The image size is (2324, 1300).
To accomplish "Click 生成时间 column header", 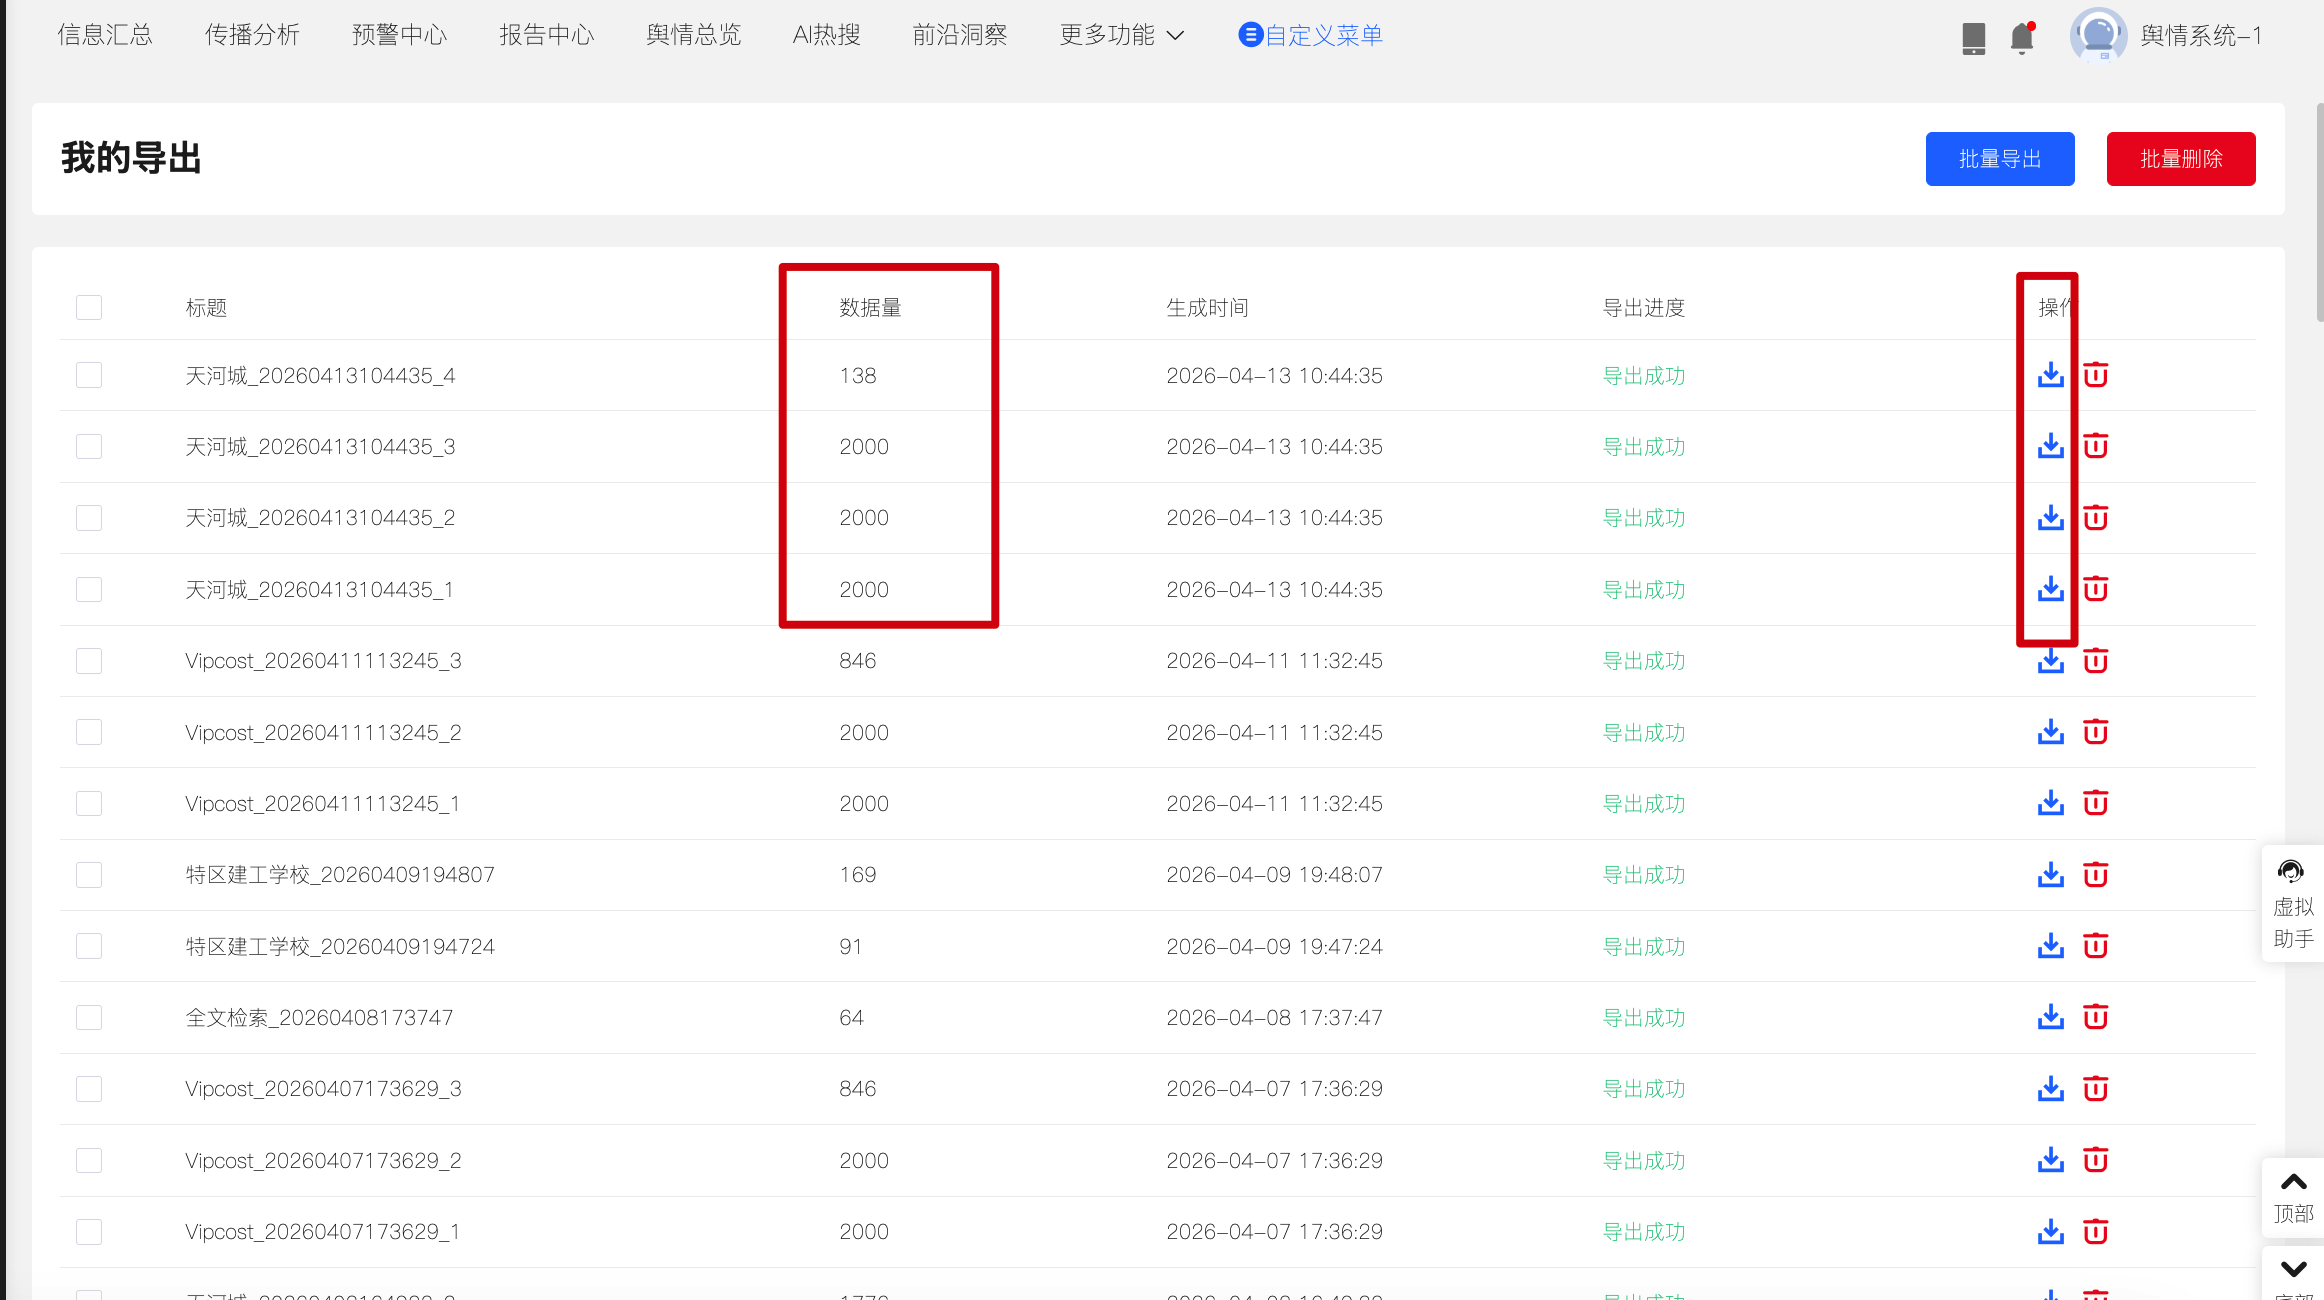I will pyautogui.click(x=1207, y=307).
